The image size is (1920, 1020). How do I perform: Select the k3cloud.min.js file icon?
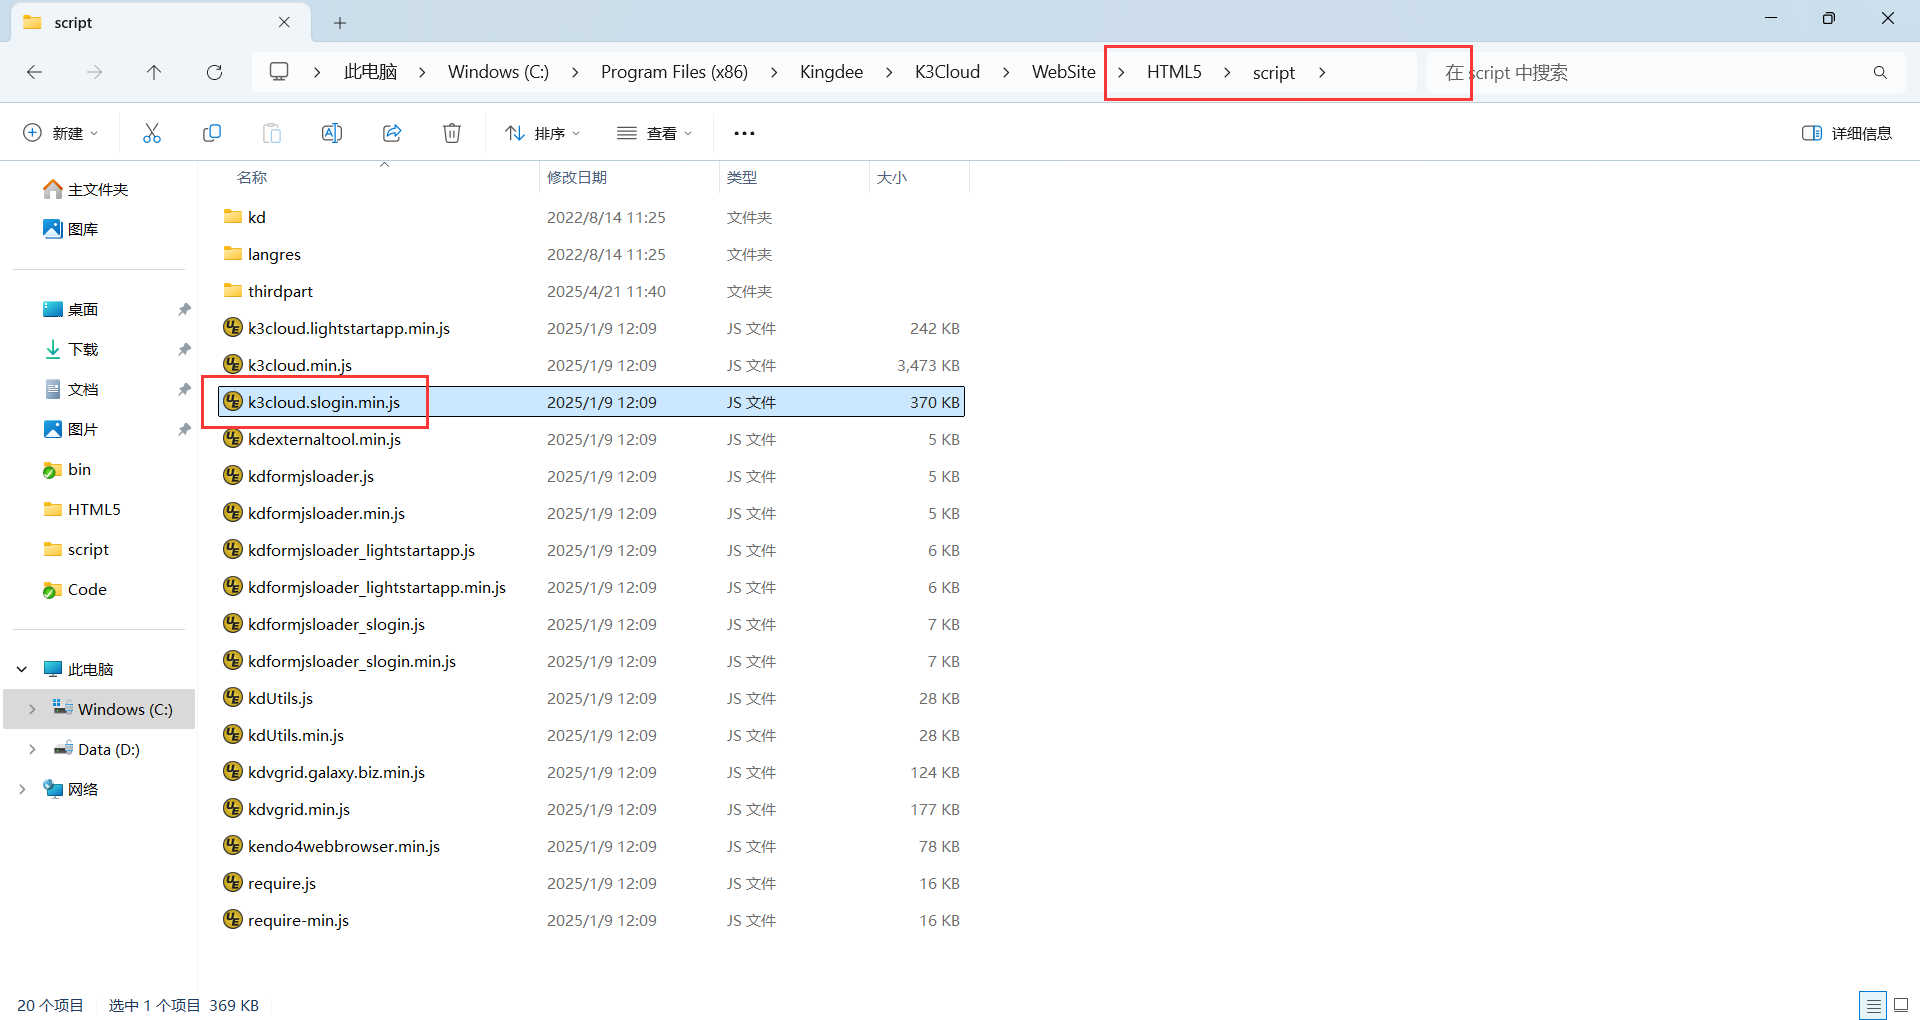coord(233,365)
